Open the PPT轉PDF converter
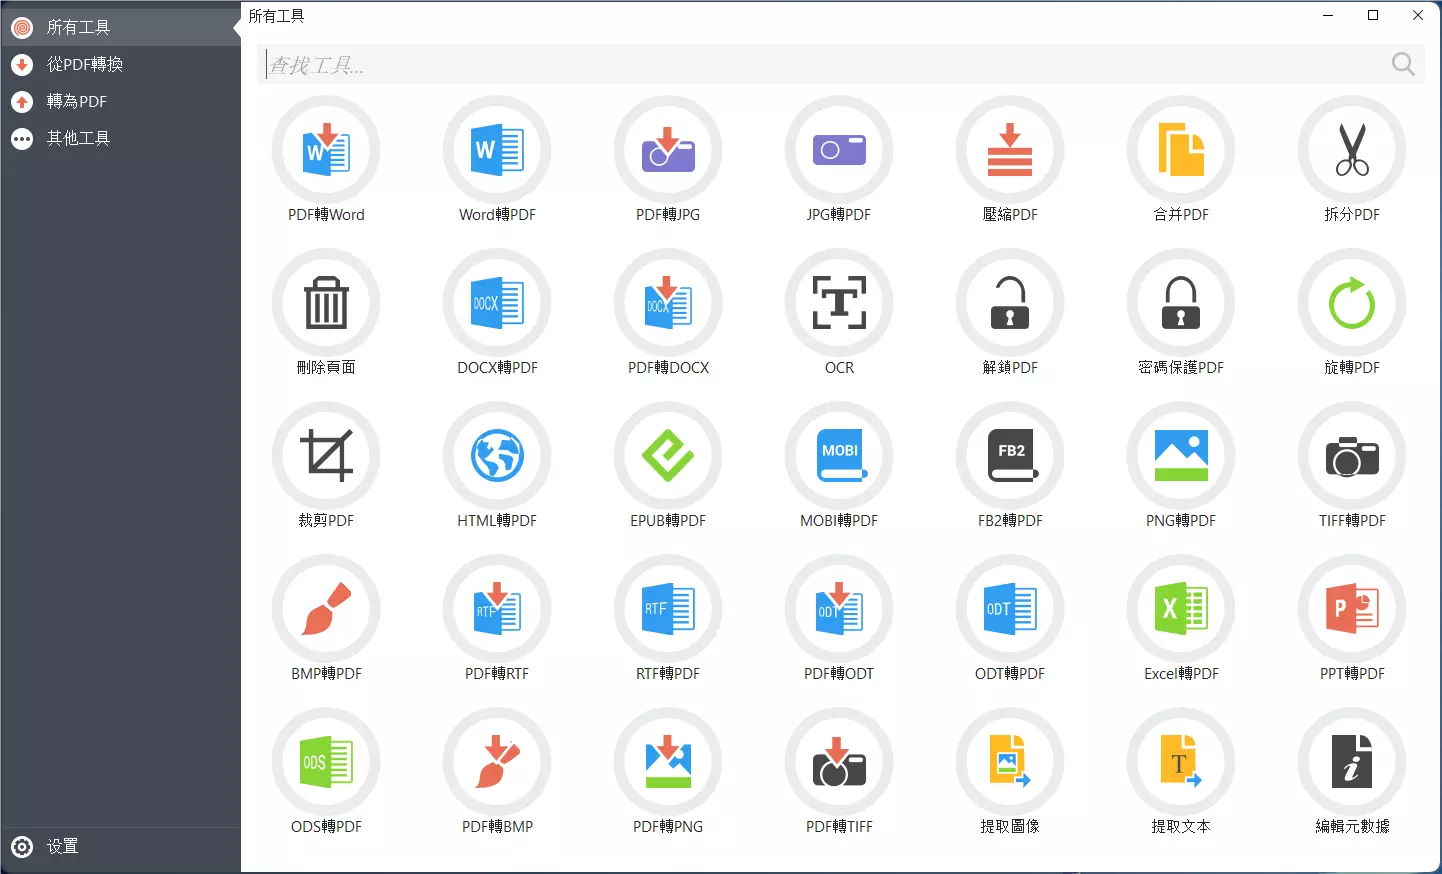 pos(1352,609)
